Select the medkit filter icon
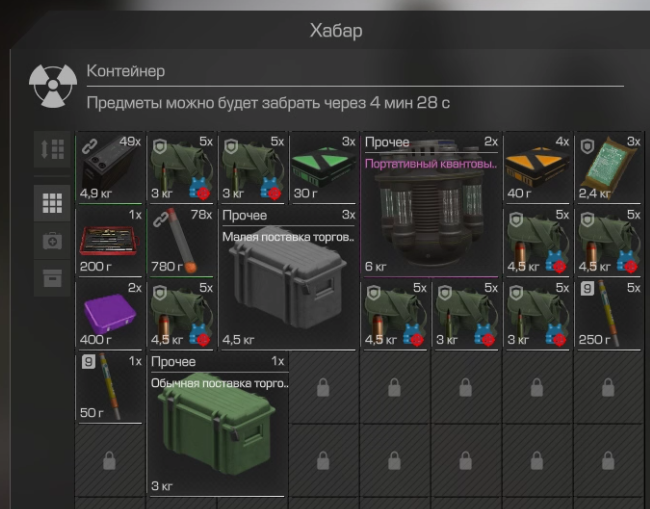The height and width of the screenshot is (509, 650). pos(52,241)
